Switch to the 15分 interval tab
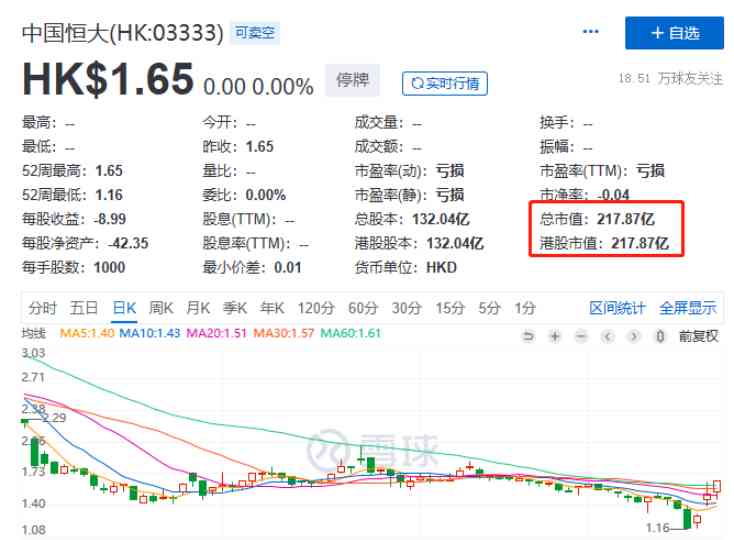This screenshot has height=540, width=734. [450, 308]
